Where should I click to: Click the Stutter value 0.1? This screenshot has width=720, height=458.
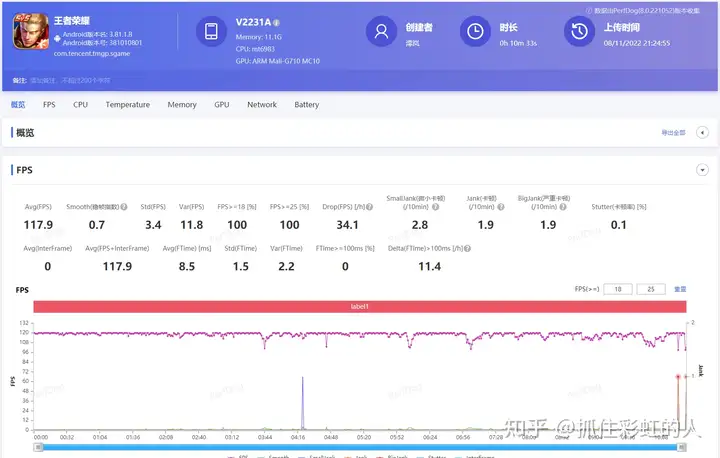pos(619,225)
